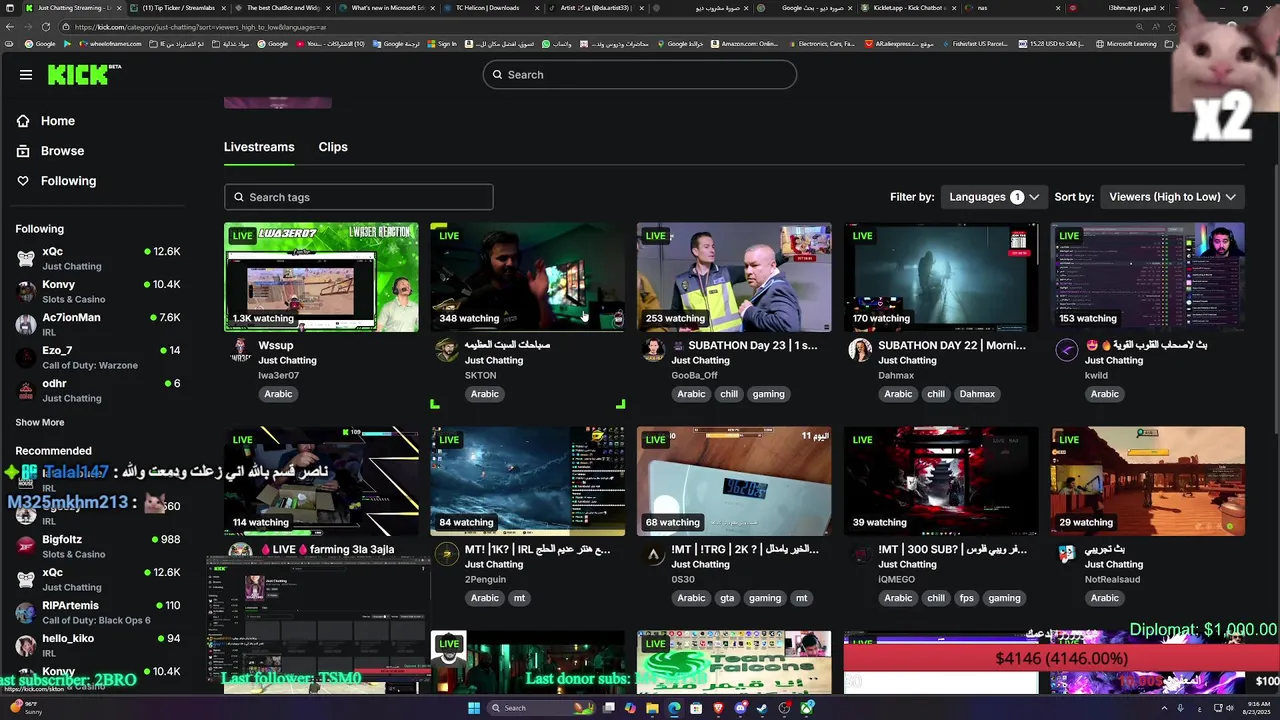Click the Kick search bar
Viewport: 1280px width, 720px height.
pos(640,75)
